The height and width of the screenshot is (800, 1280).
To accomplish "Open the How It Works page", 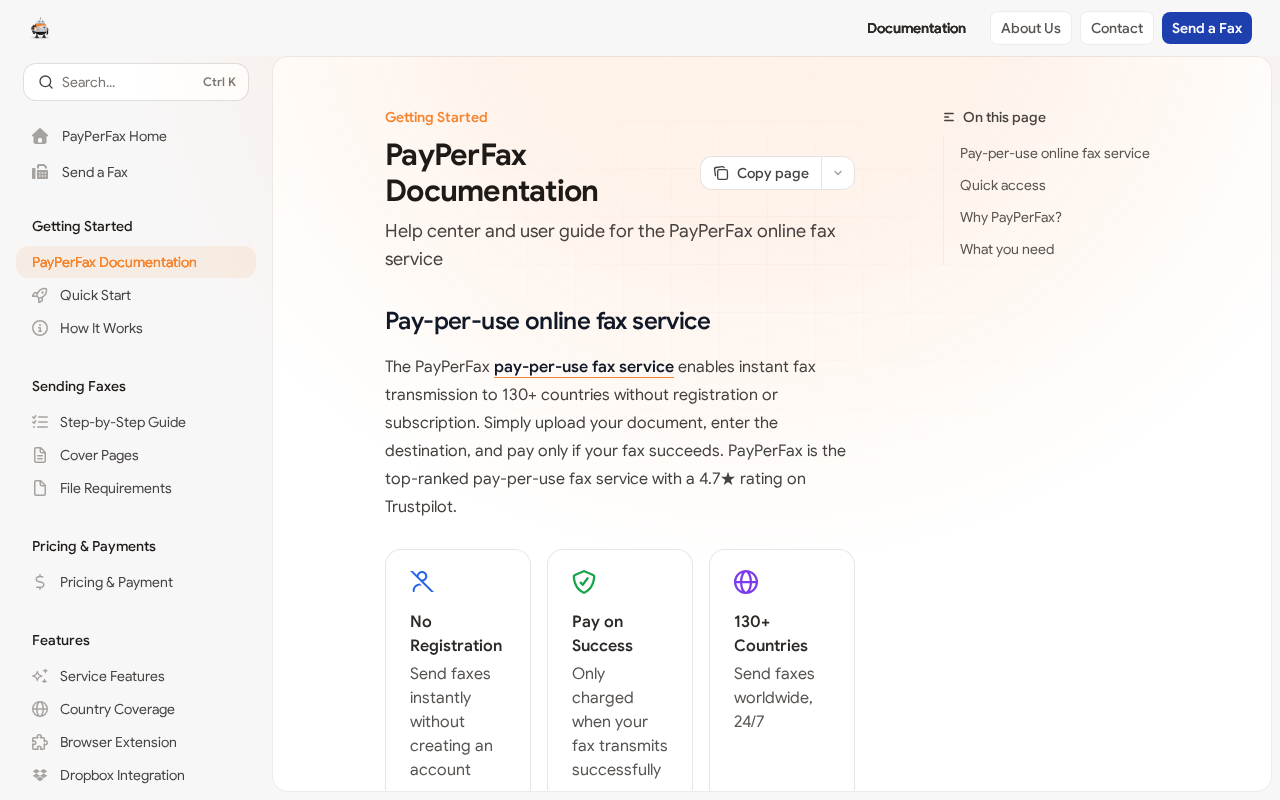I will [136, 328].
